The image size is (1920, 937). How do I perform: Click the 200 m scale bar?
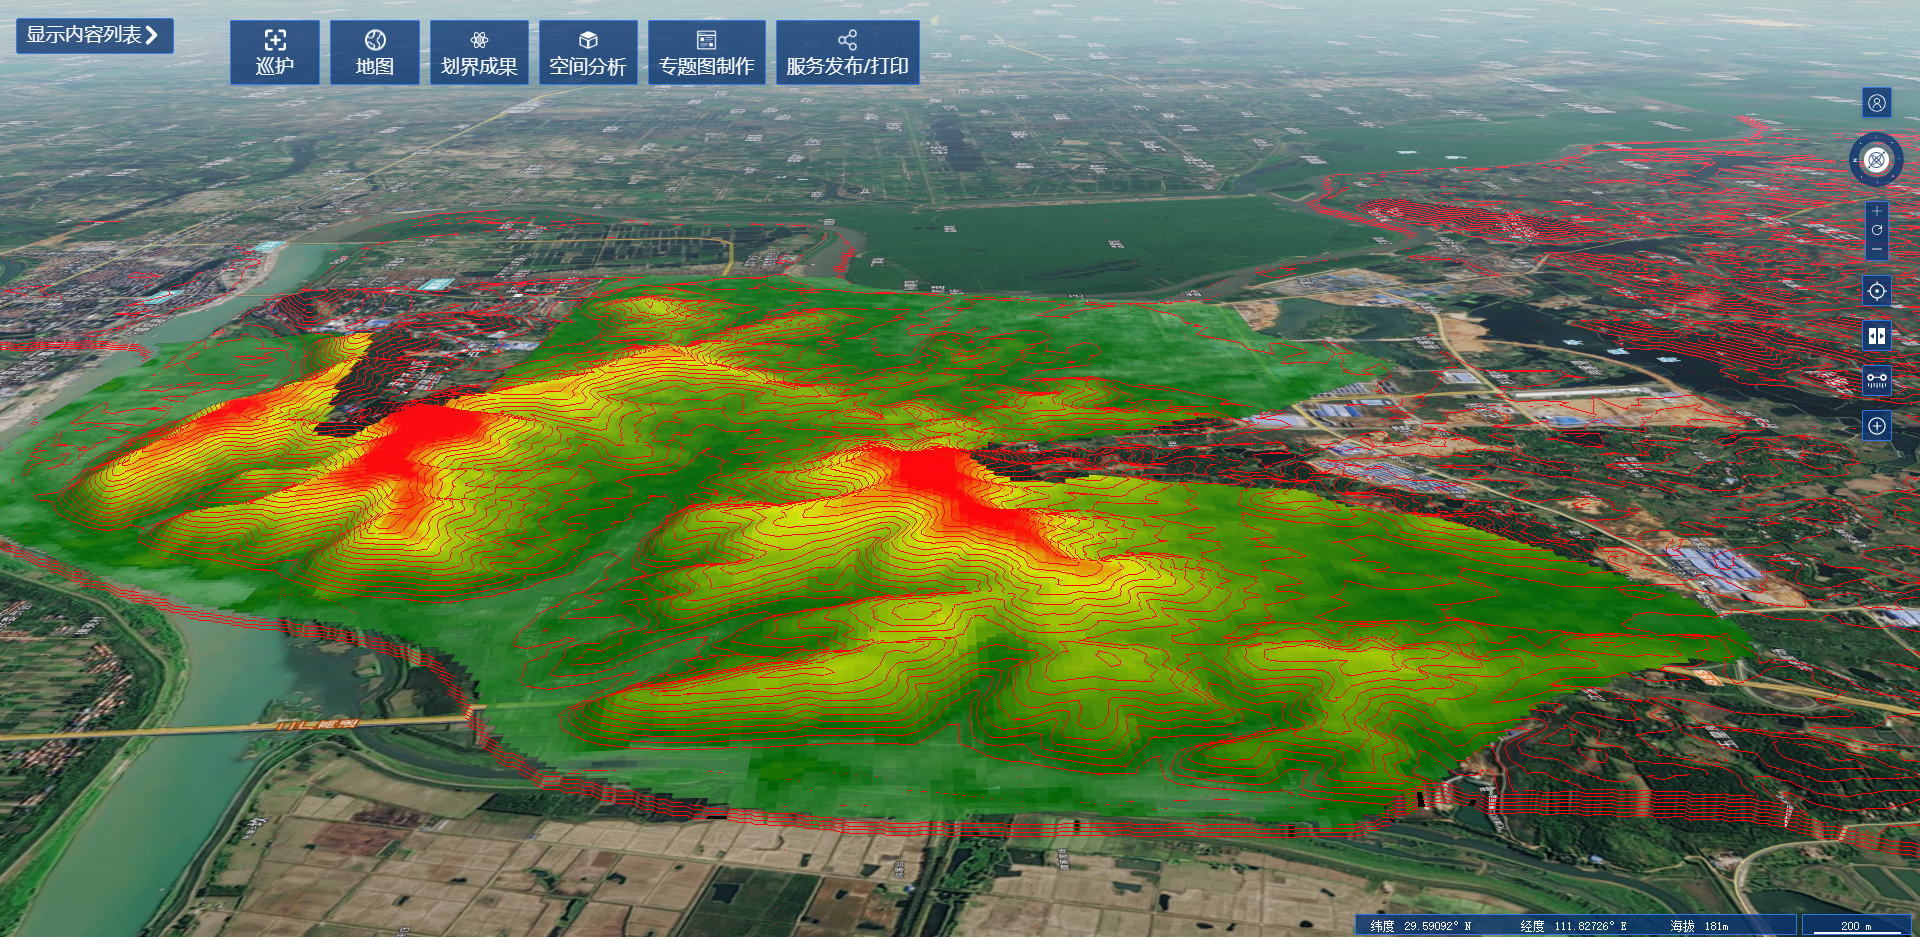pos(1855,926)
